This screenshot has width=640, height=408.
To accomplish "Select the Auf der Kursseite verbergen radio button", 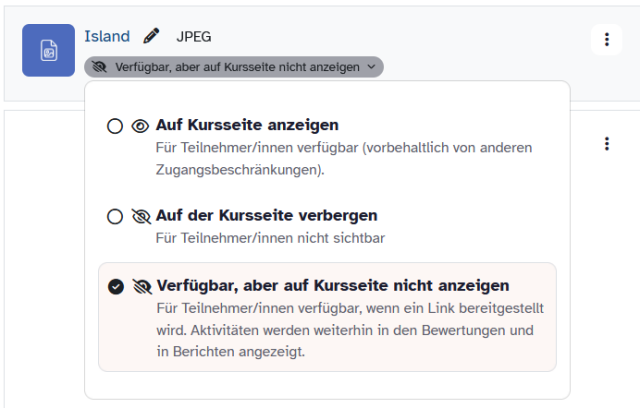I will pos(115,216).
